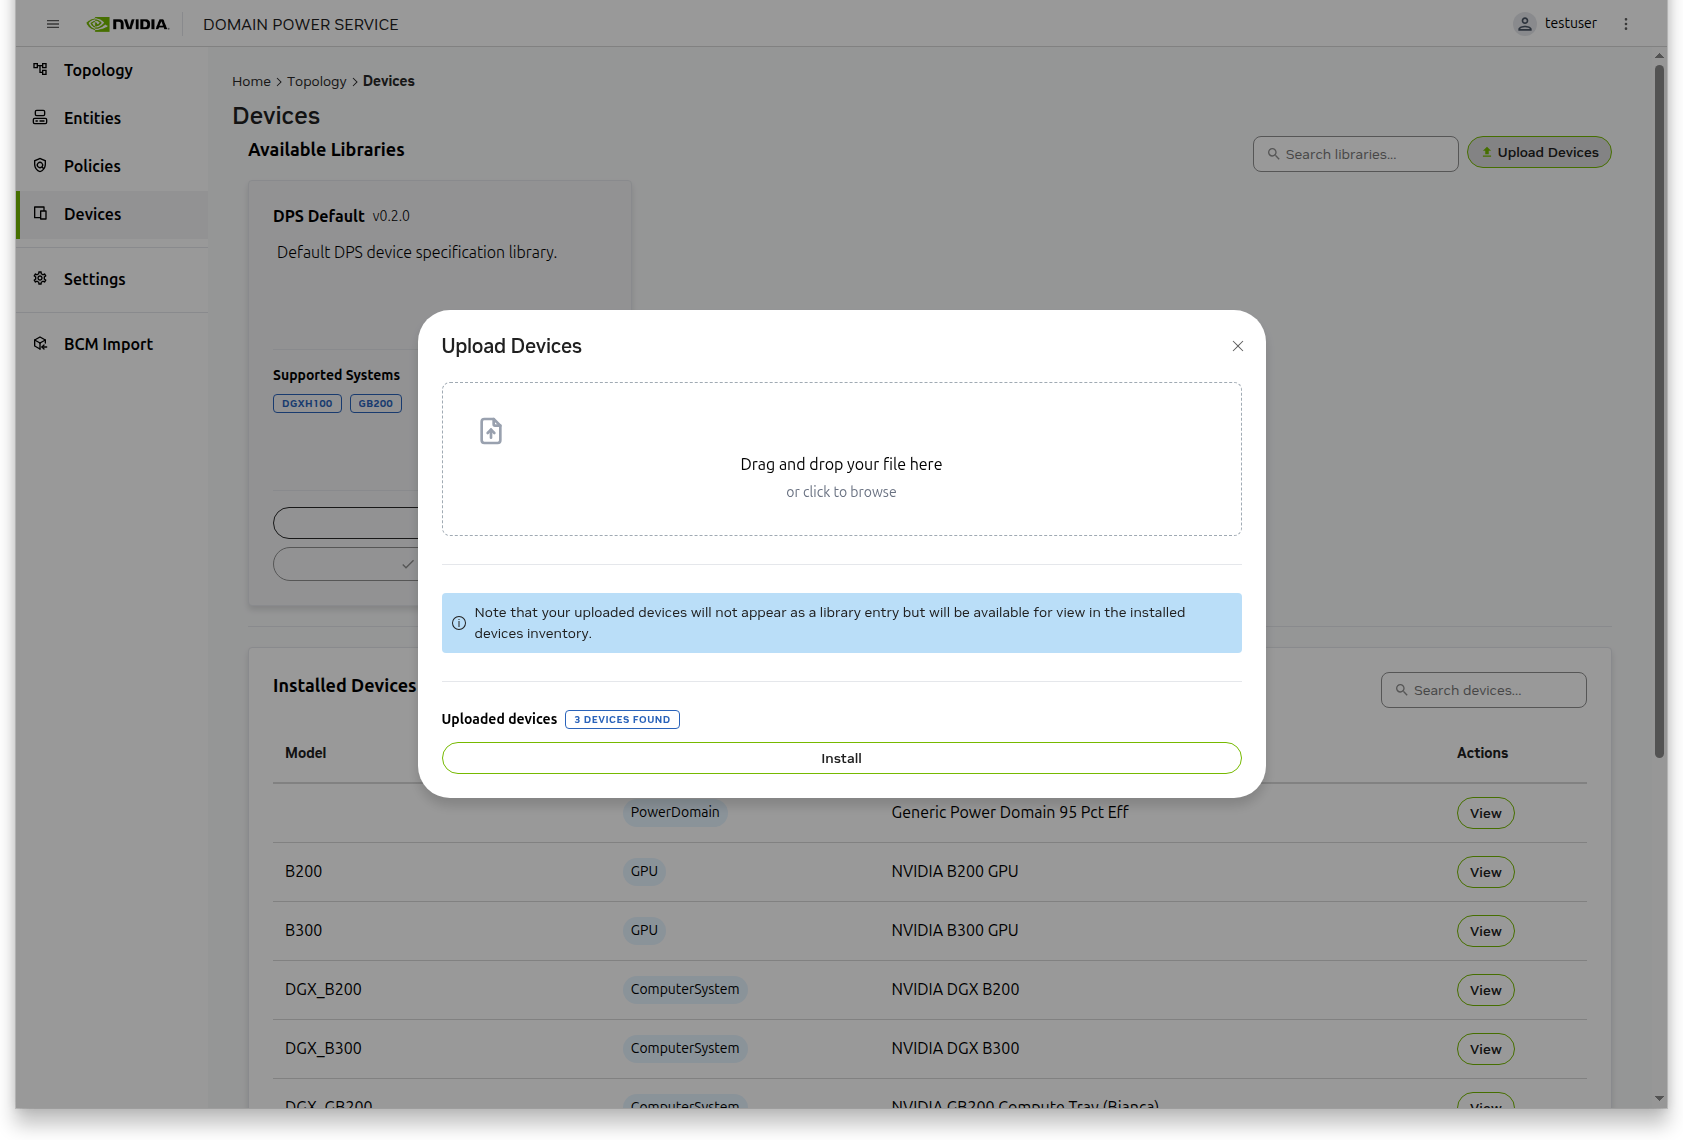Click the Topology breadcrumb link

pyautogui.click(x=316, y=82)
